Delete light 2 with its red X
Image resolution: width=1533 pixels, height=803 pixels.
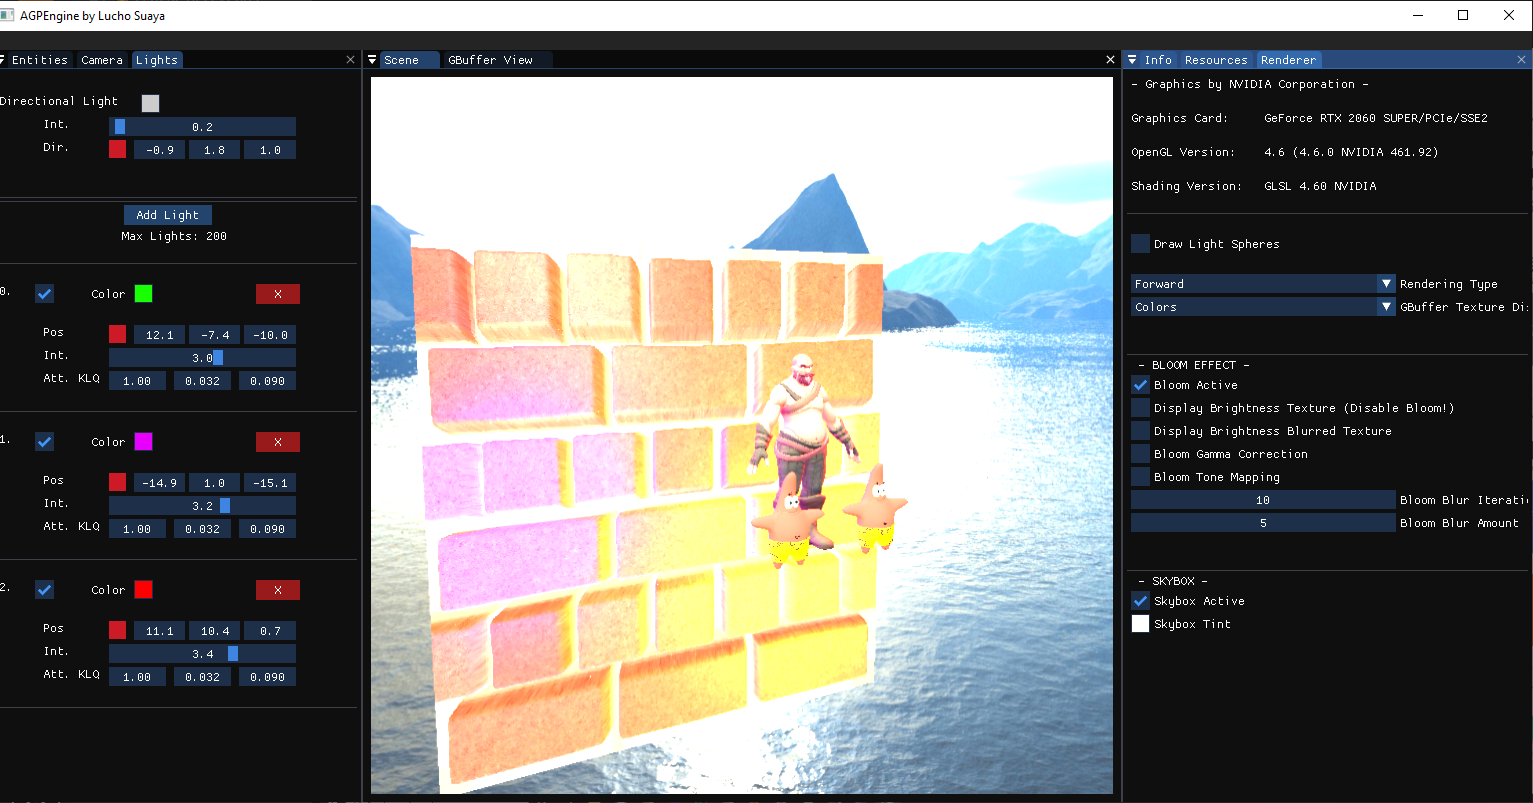(278, 590)
